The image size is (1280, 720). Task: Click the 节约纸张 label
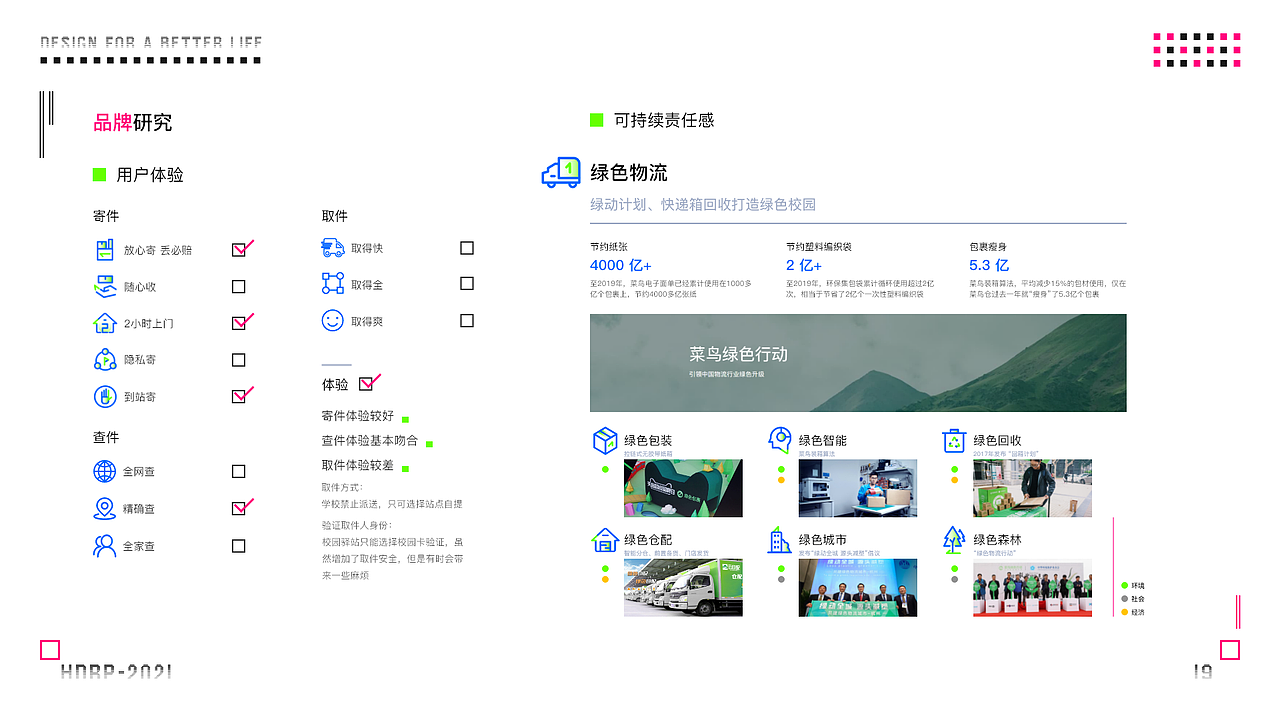[609, 246]
